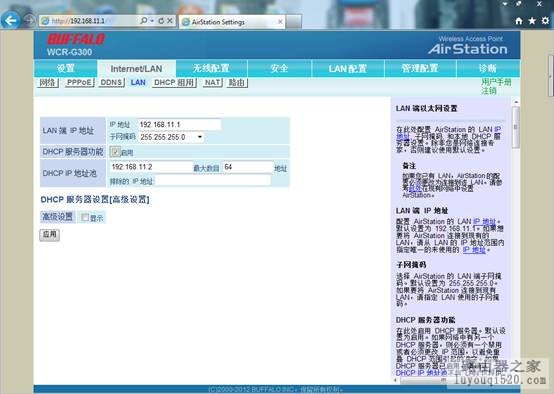554x394 pixels.
Task: Click the browser page vertical scrollbar
Action: [550, 76]
